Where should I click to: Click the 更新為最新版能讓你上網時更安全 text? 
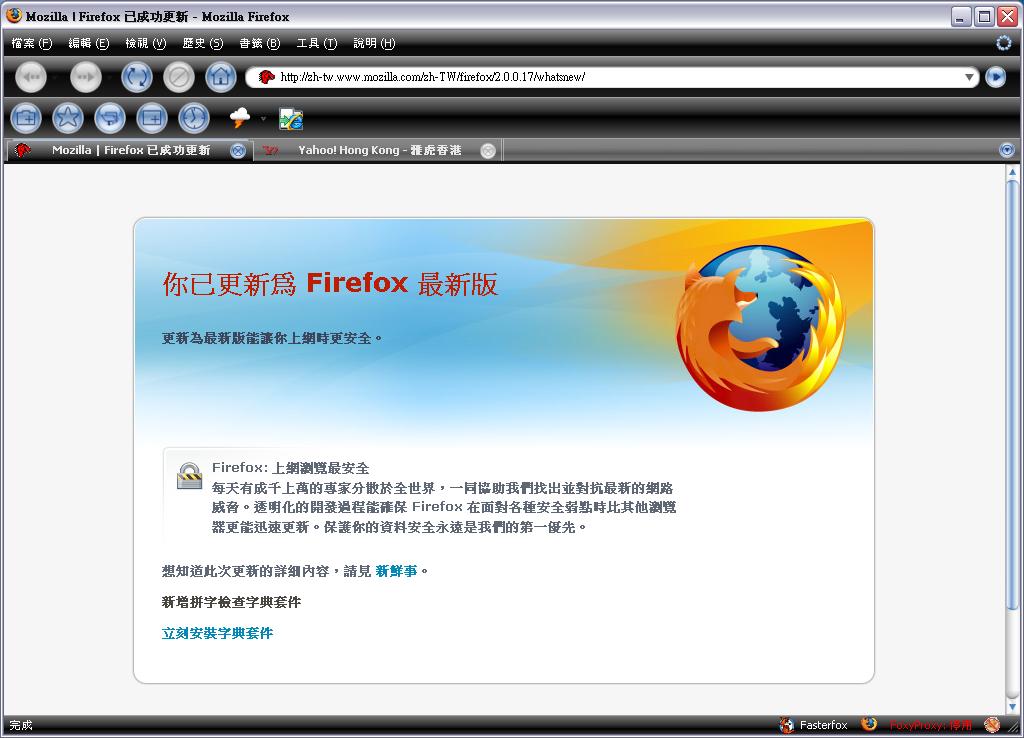click(272, 338)
